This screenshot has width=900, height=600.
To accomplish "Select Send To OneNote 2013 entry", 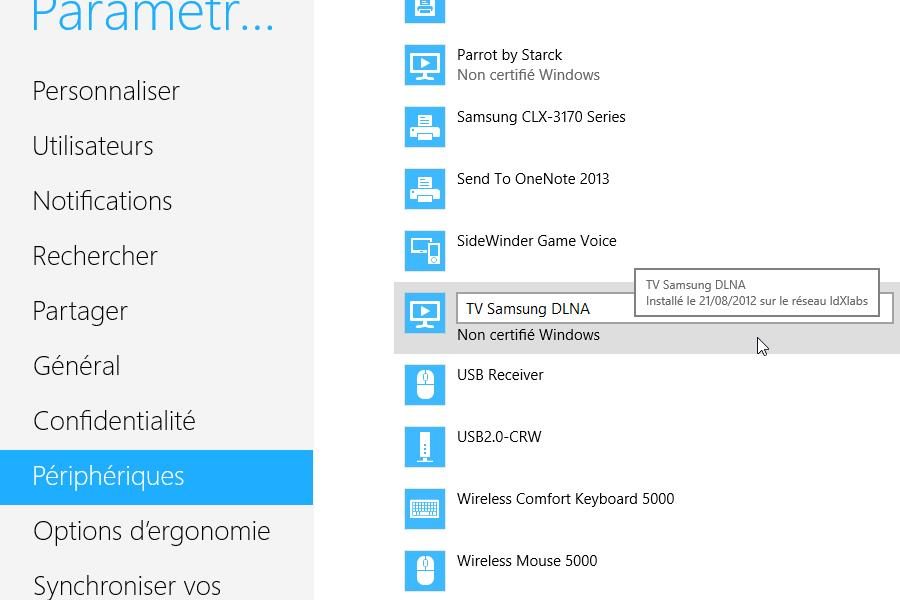I will (533, 179).
